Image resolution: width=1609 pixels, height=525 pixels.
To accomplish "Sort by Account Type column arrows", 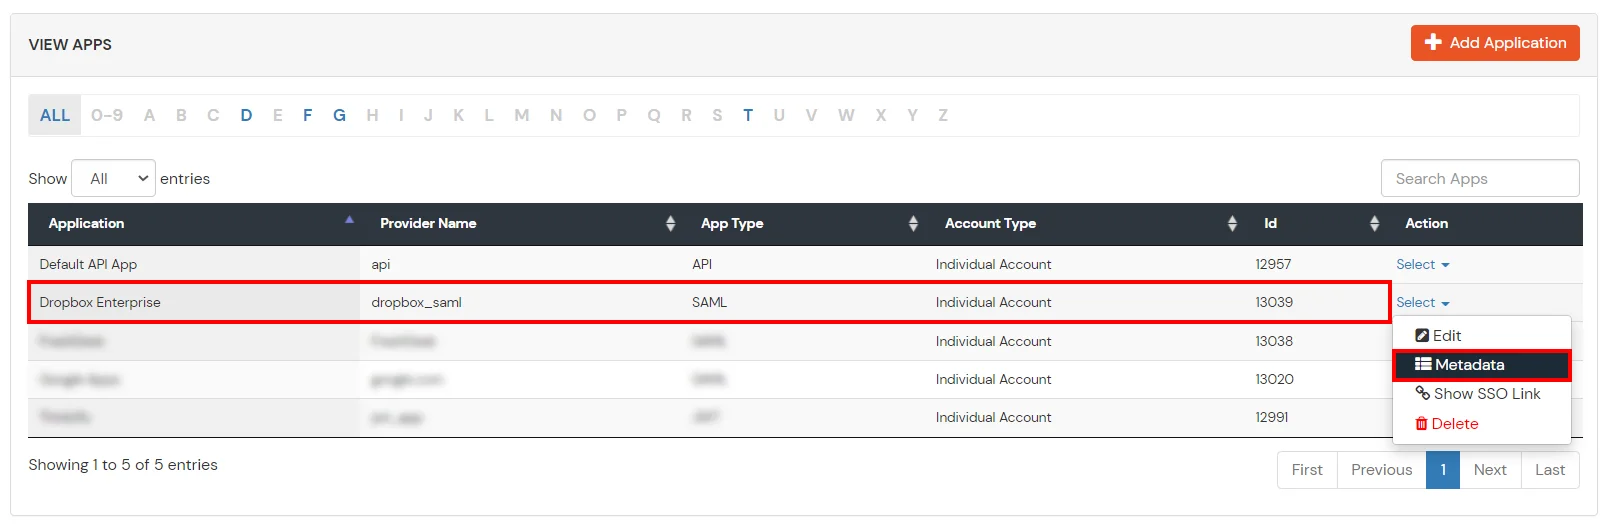I will pos(1232,224).
